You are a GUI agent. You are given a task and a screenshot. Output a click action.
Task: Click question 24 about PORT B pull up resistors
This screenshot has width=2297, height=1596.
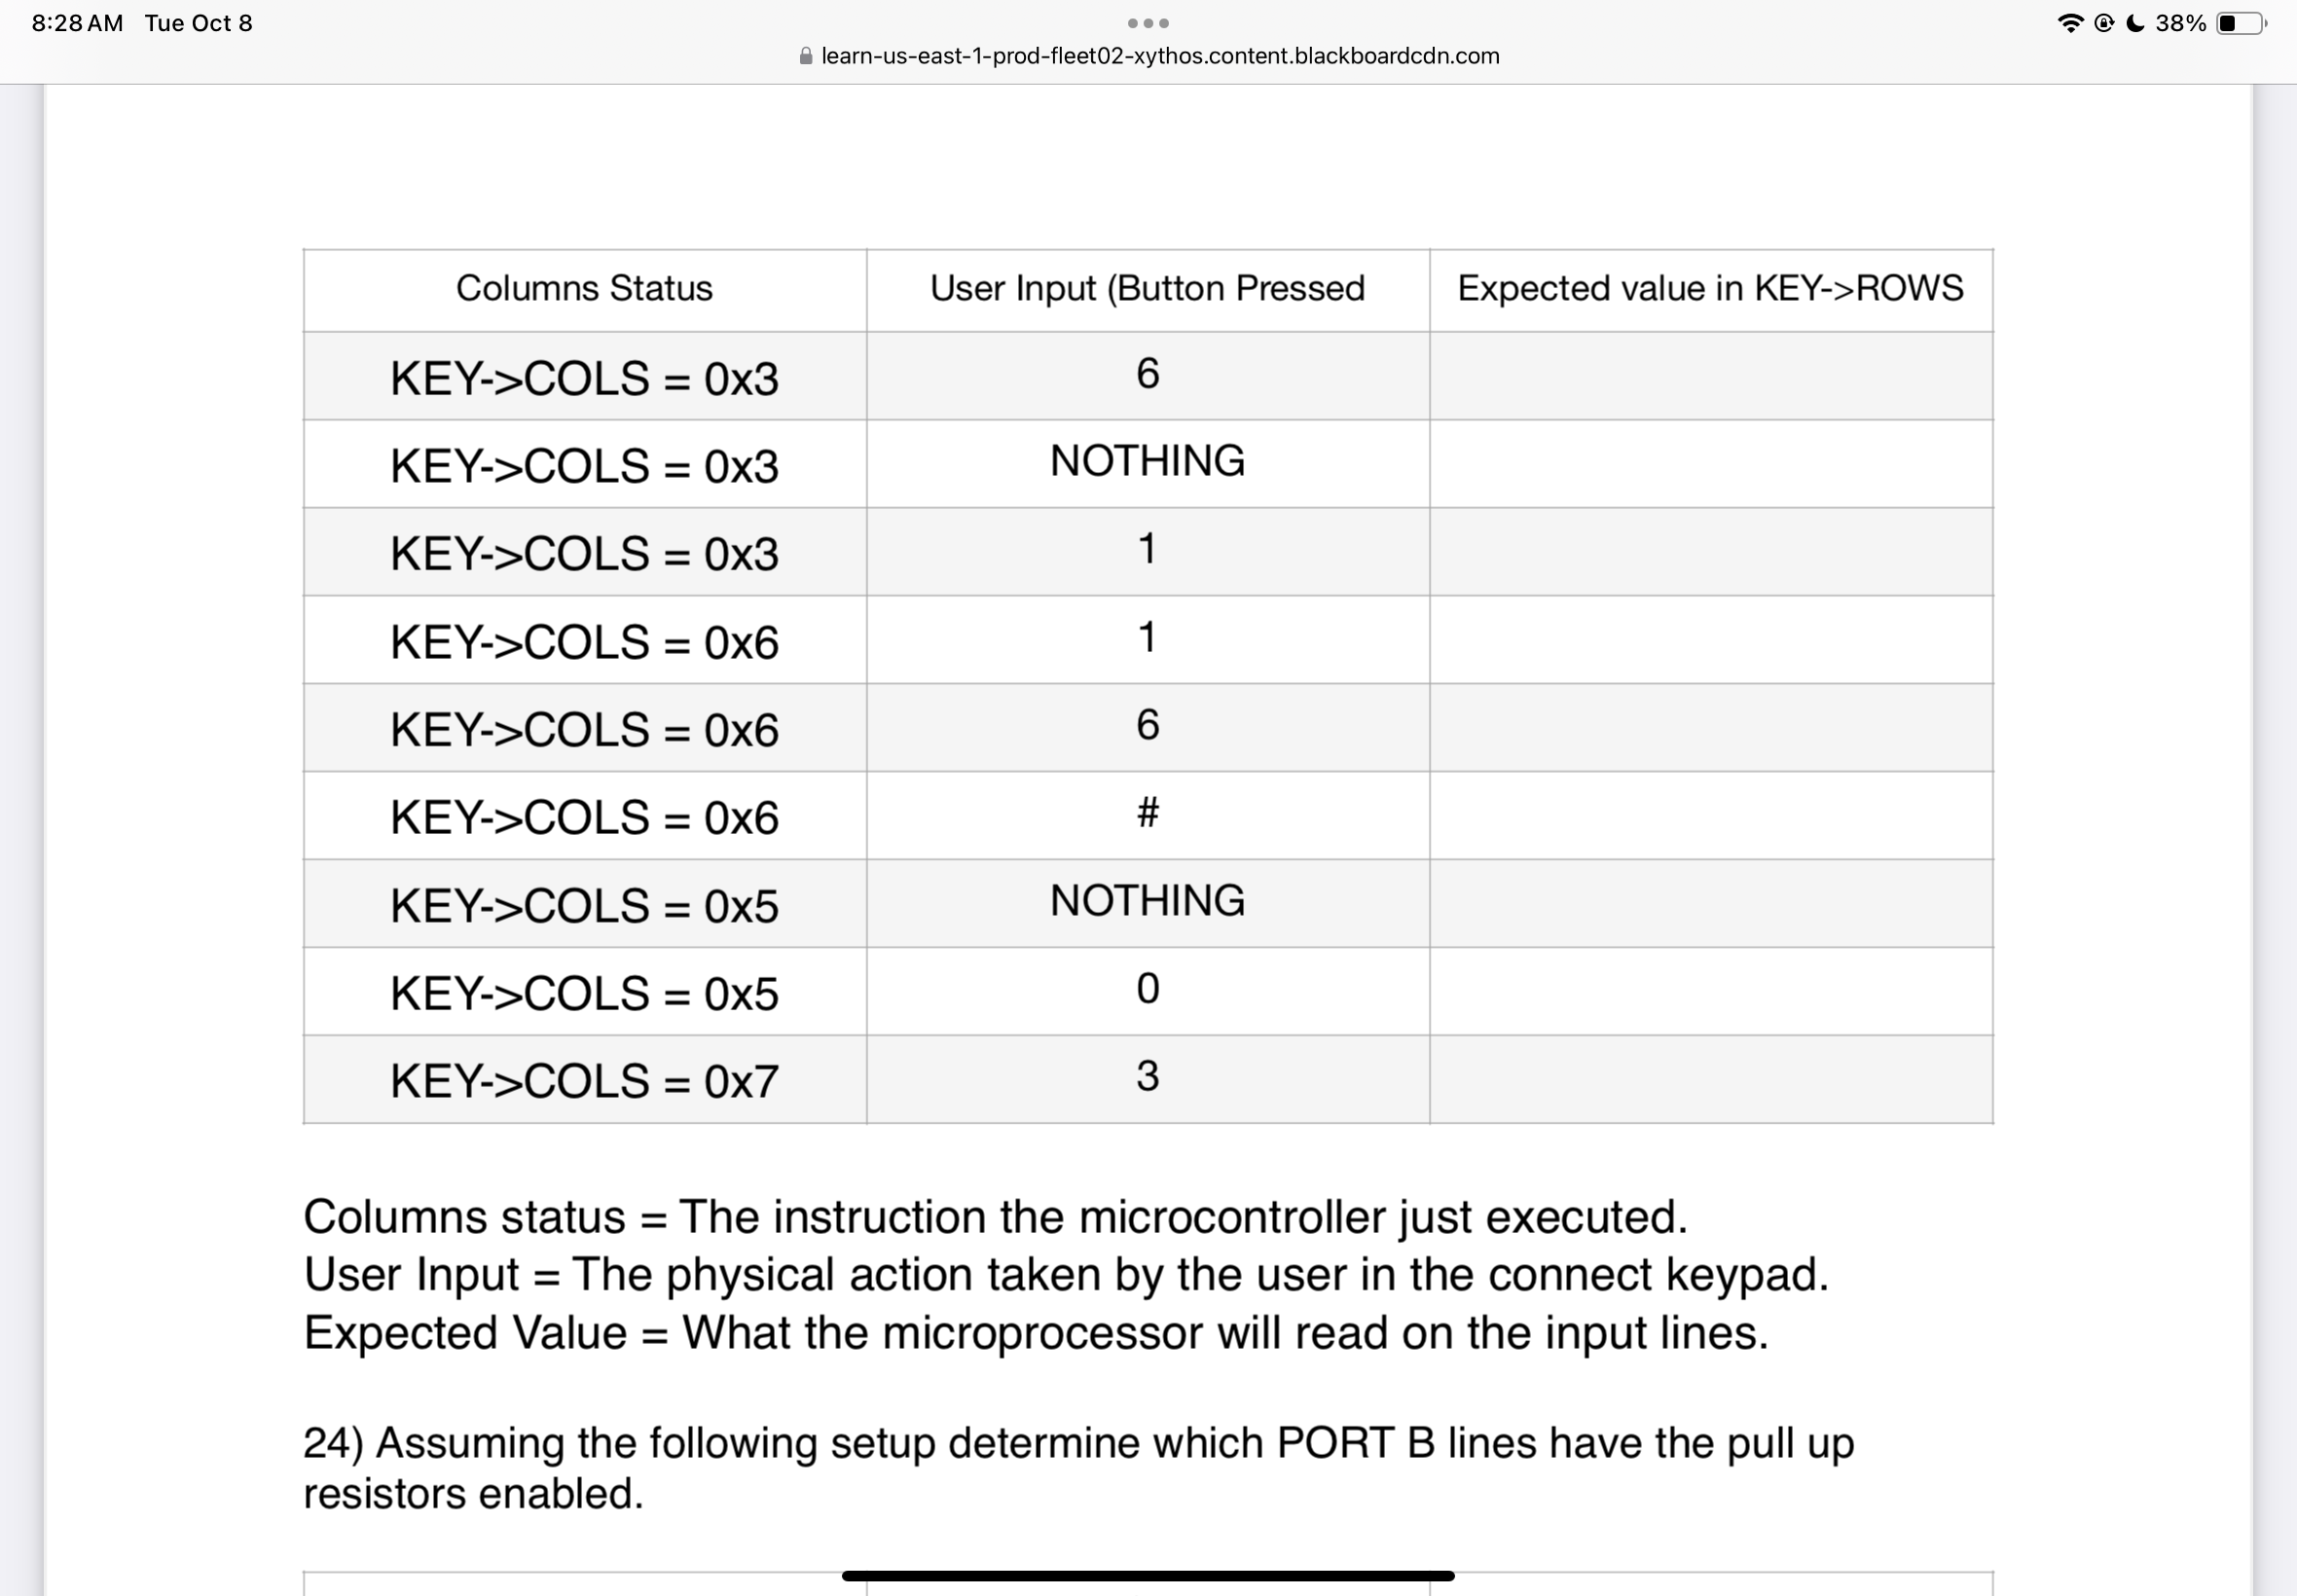(1078, 1466)
